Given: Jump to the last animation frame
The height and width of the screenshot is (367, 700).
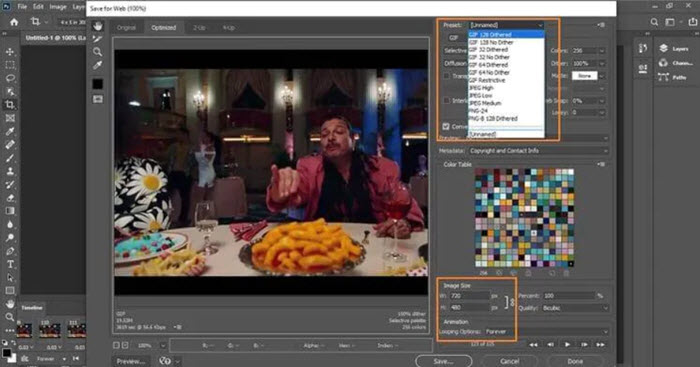Looking at the screenshot, I should tap(600, 345).
